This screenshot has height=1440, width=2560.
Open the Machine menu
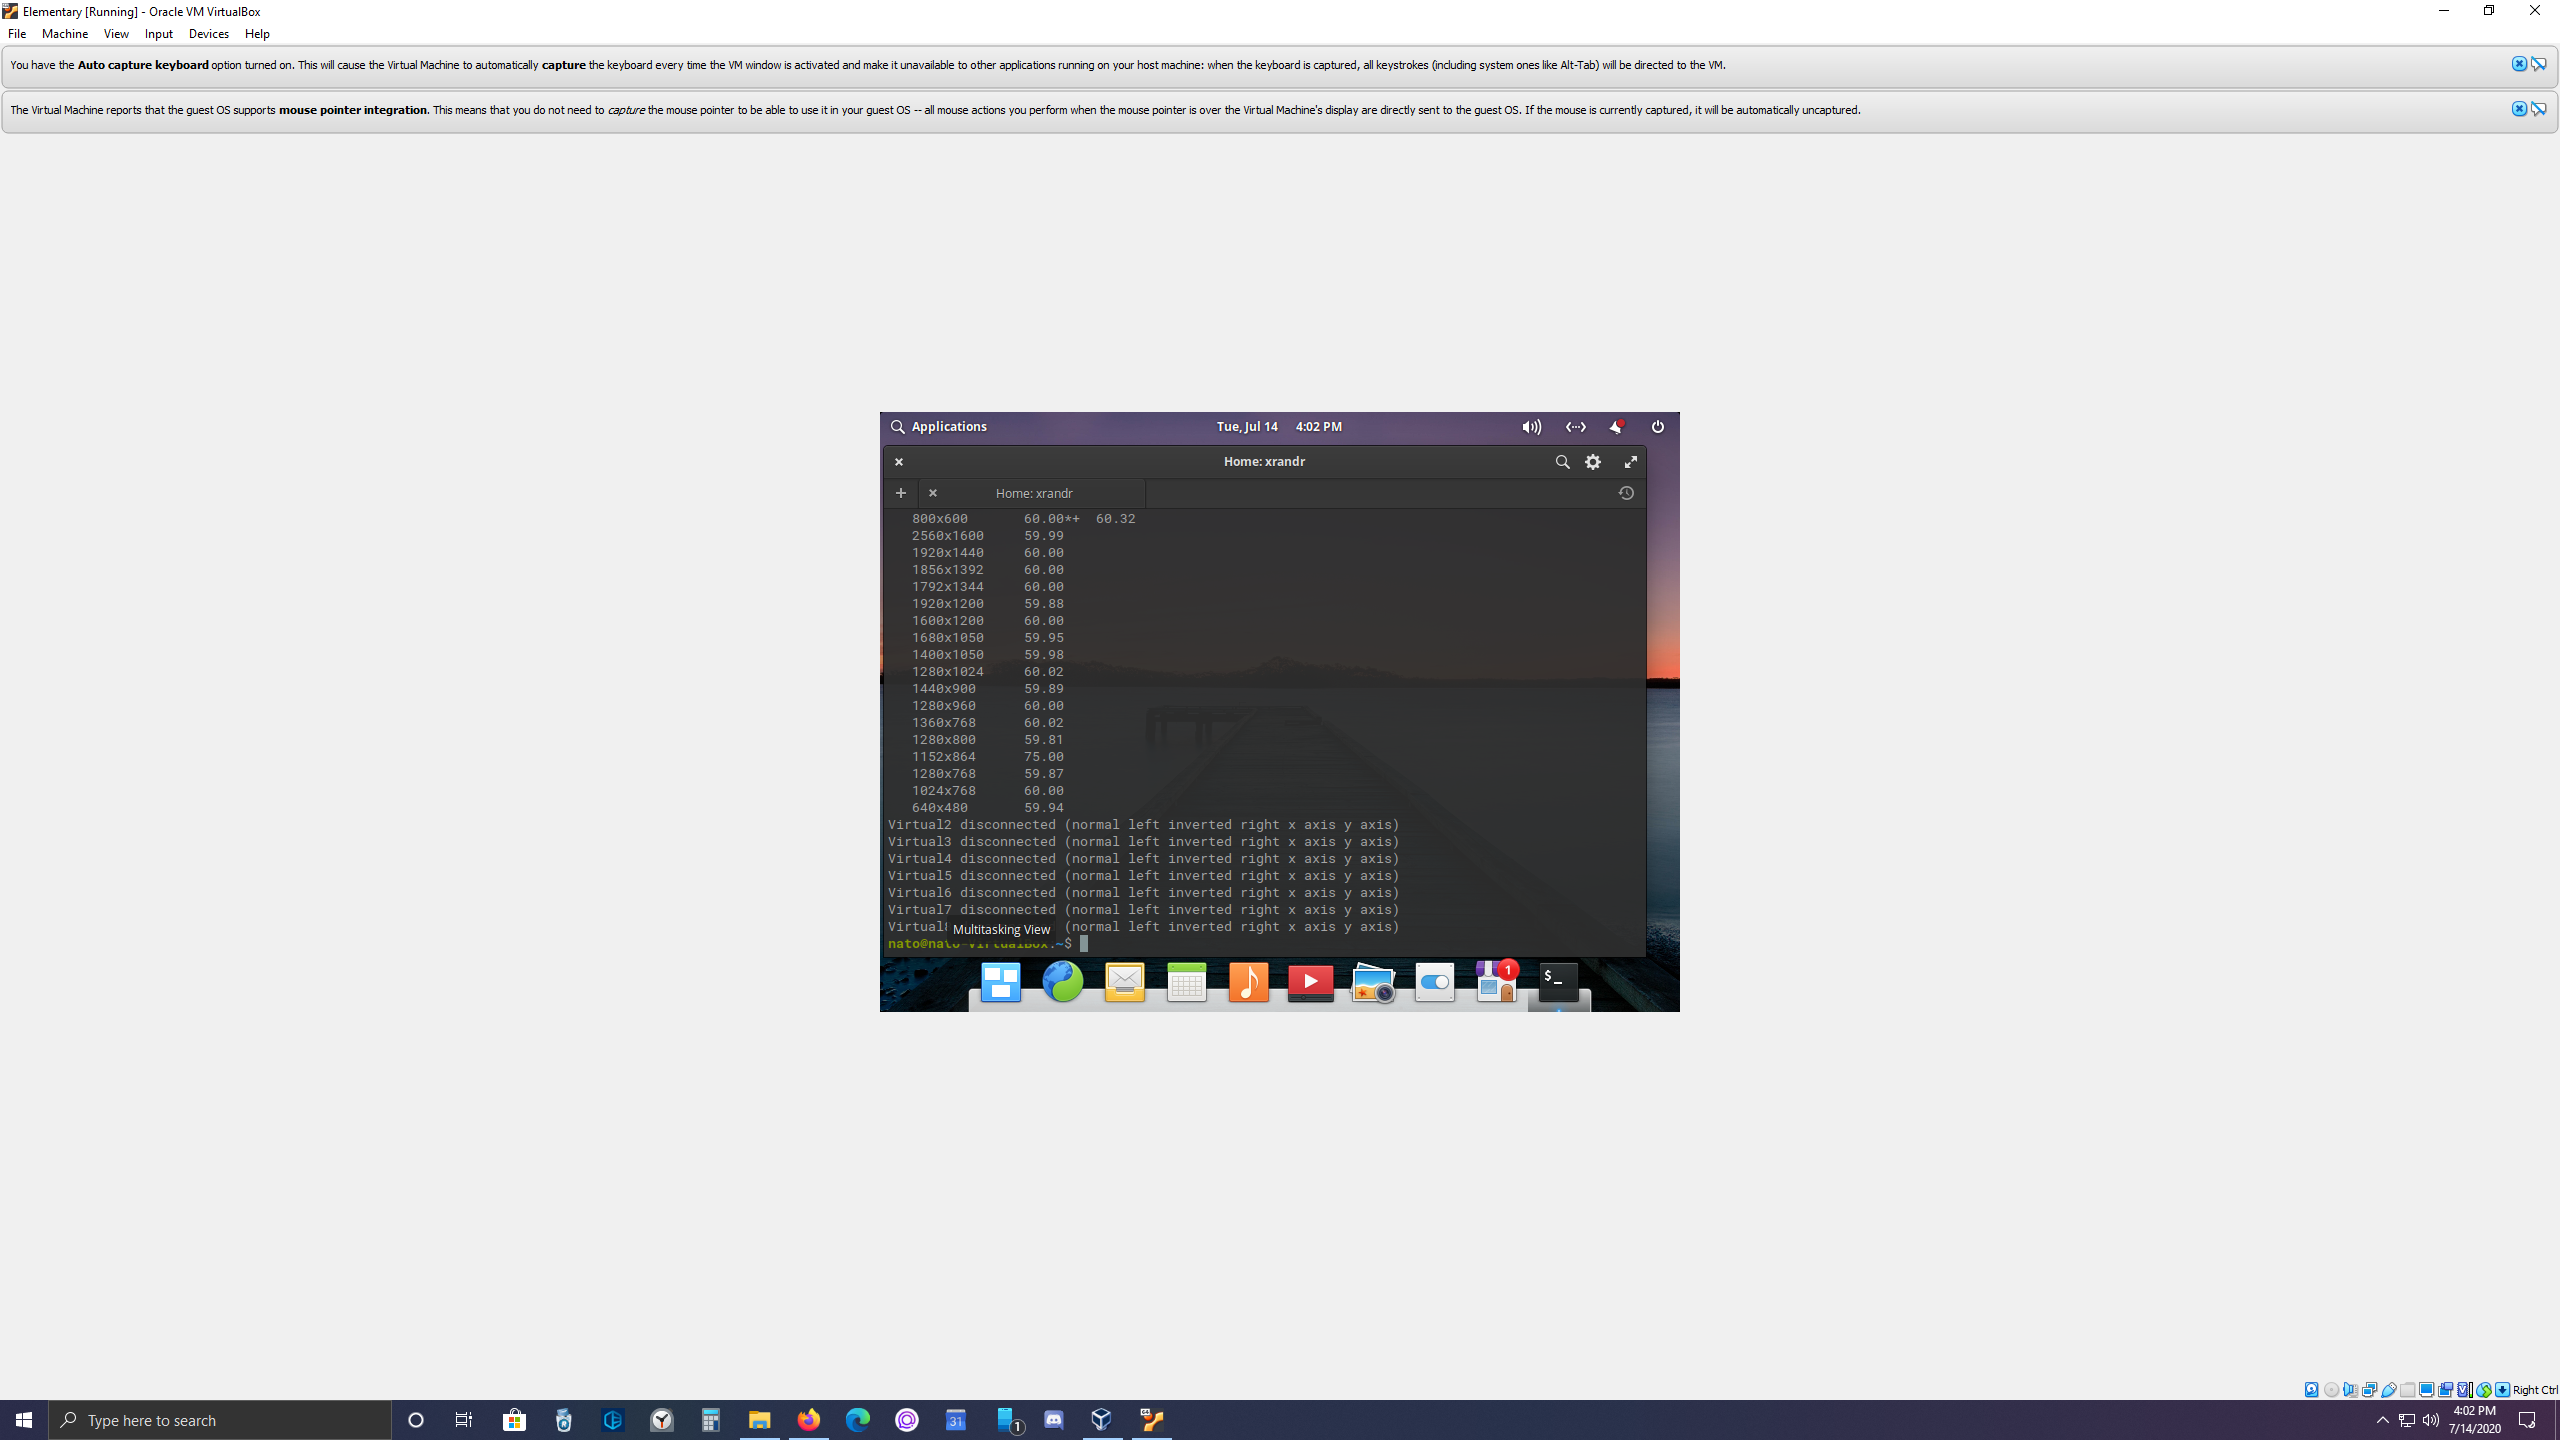pyautogui.click(x=65, y=34)
